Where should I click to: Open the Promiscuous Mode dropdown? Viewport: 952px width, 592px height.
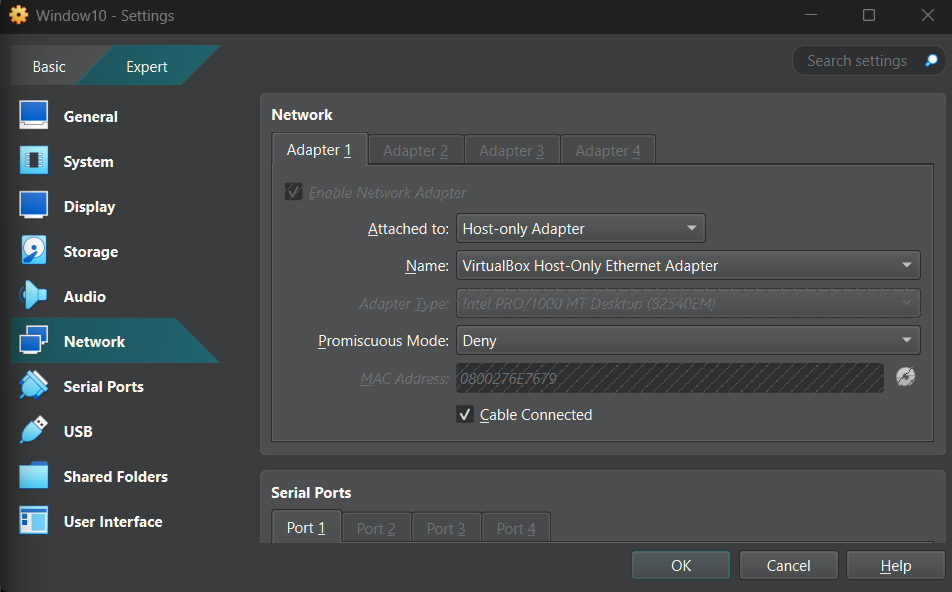pyautogui.click(x=688, y=341)
